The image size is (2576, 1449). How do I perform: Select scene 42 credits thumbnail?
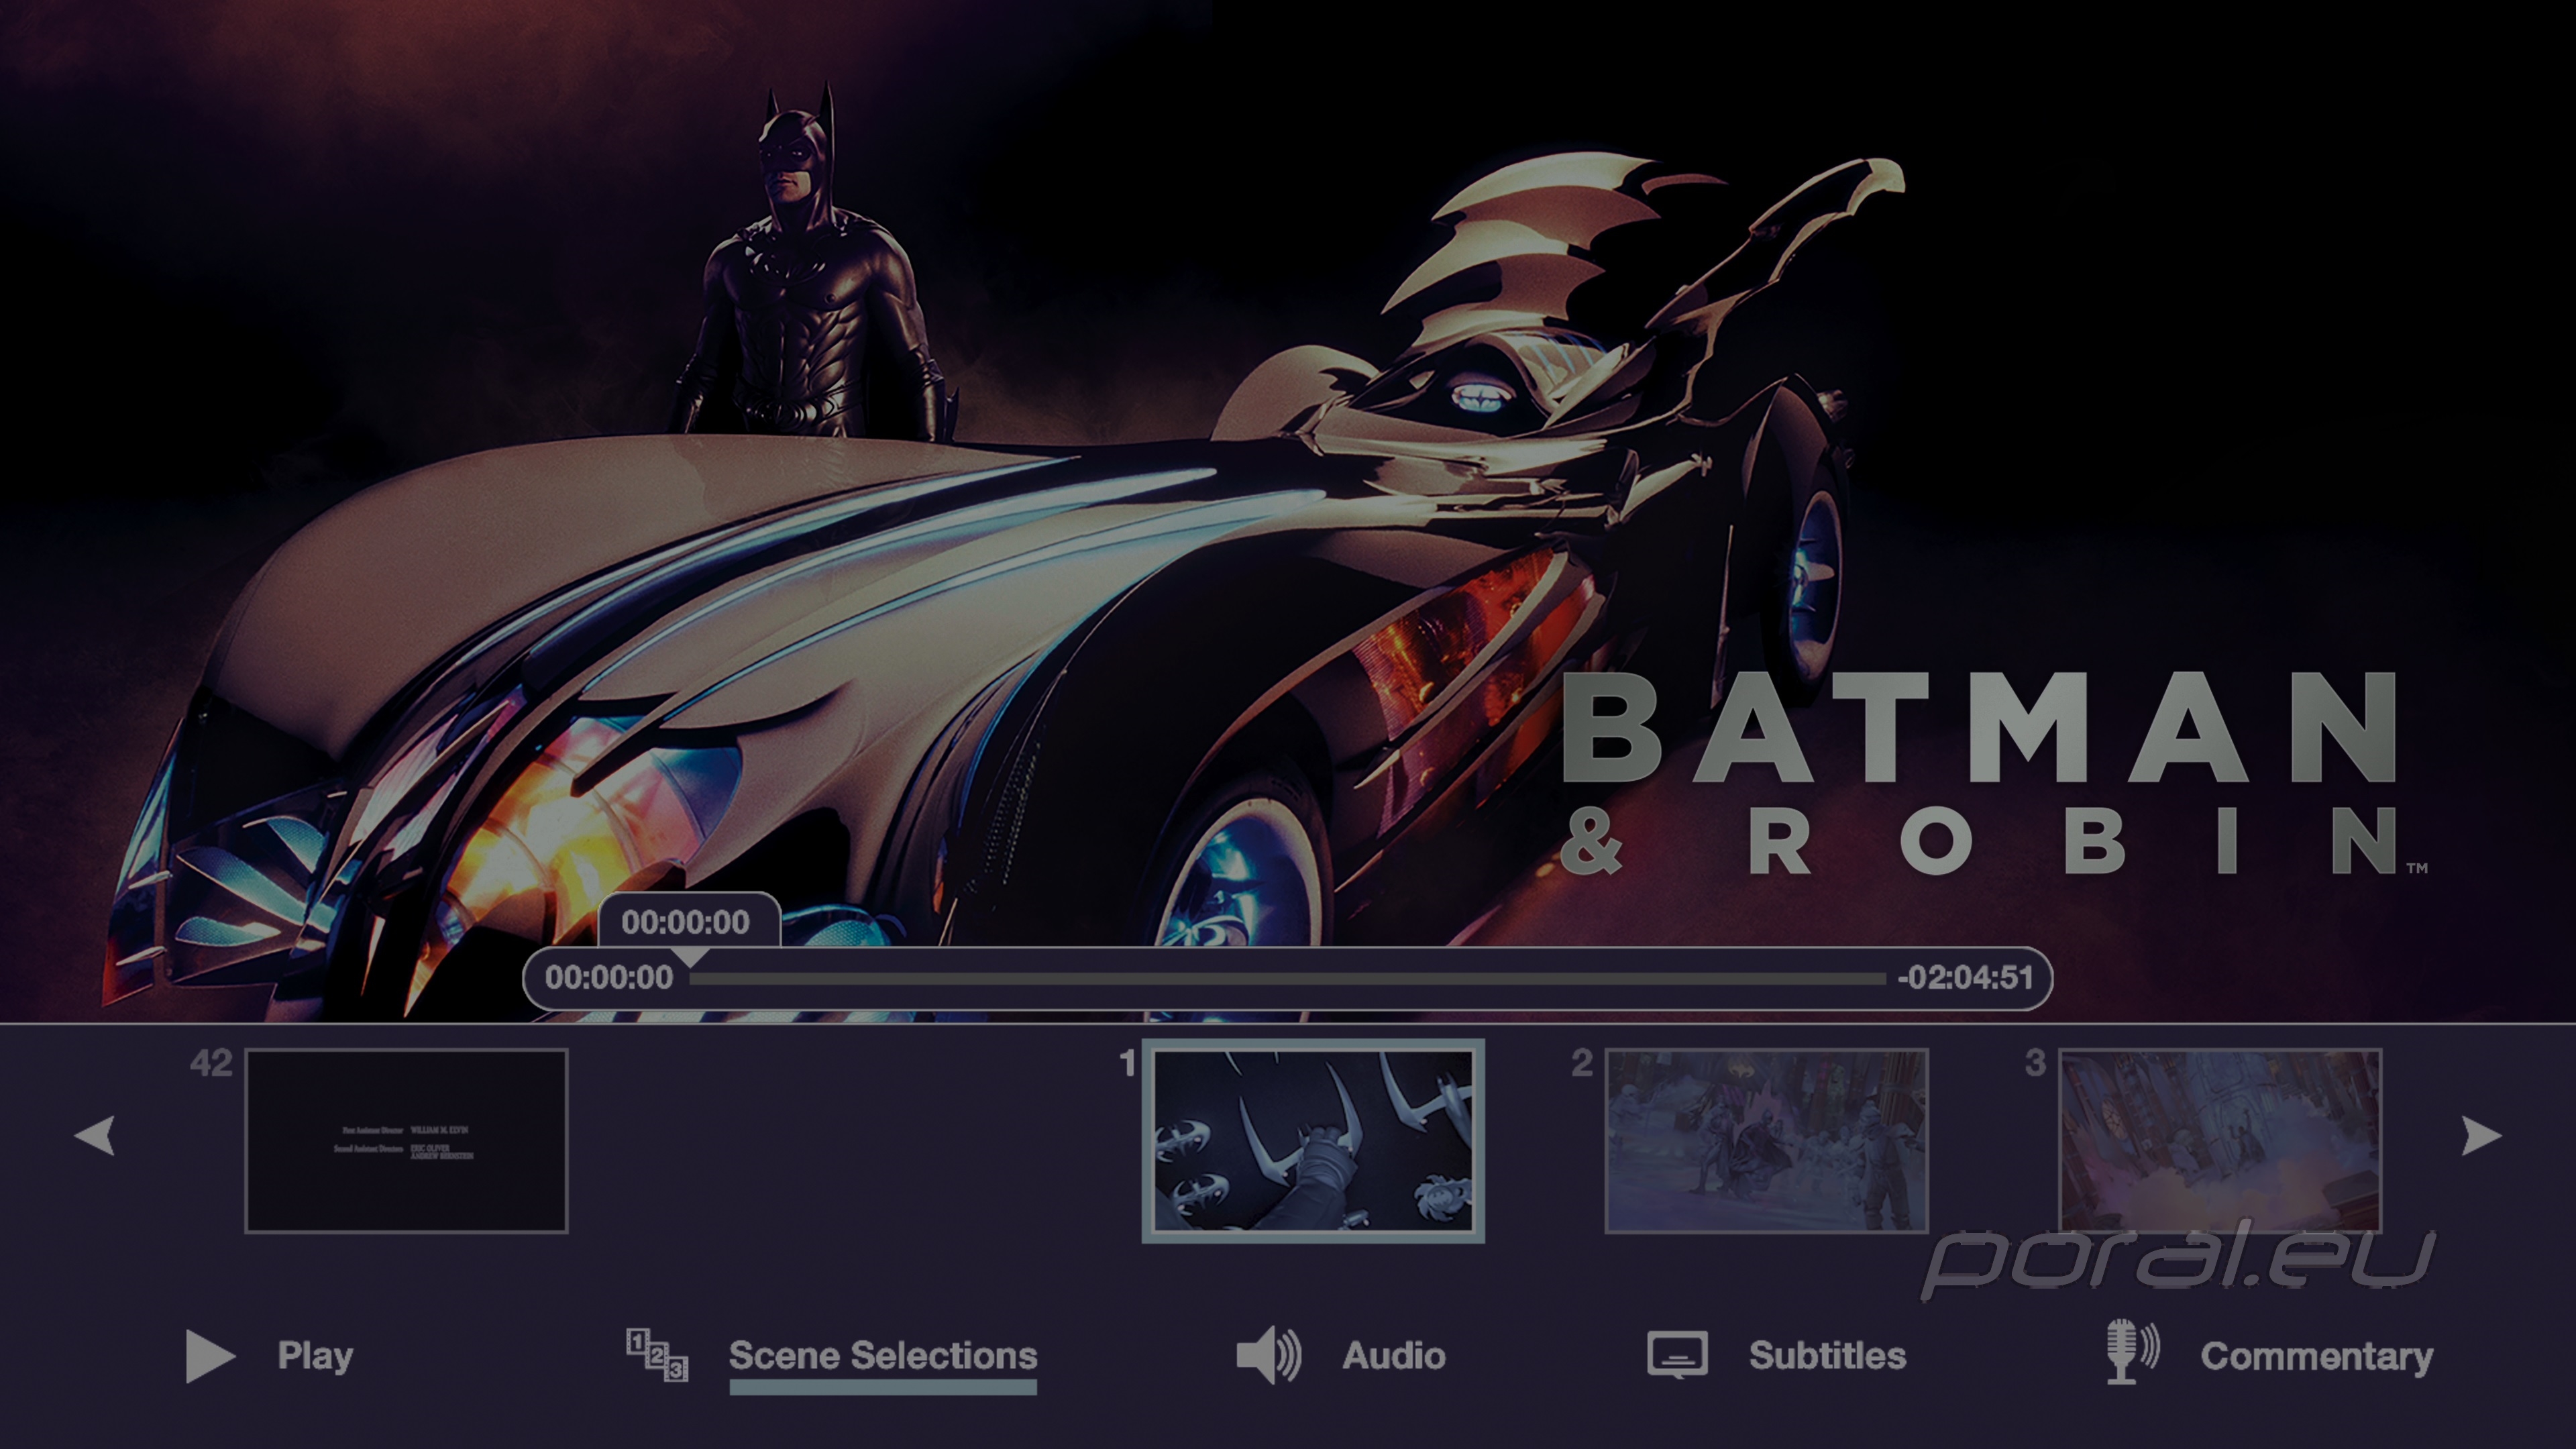point(406,1141)
